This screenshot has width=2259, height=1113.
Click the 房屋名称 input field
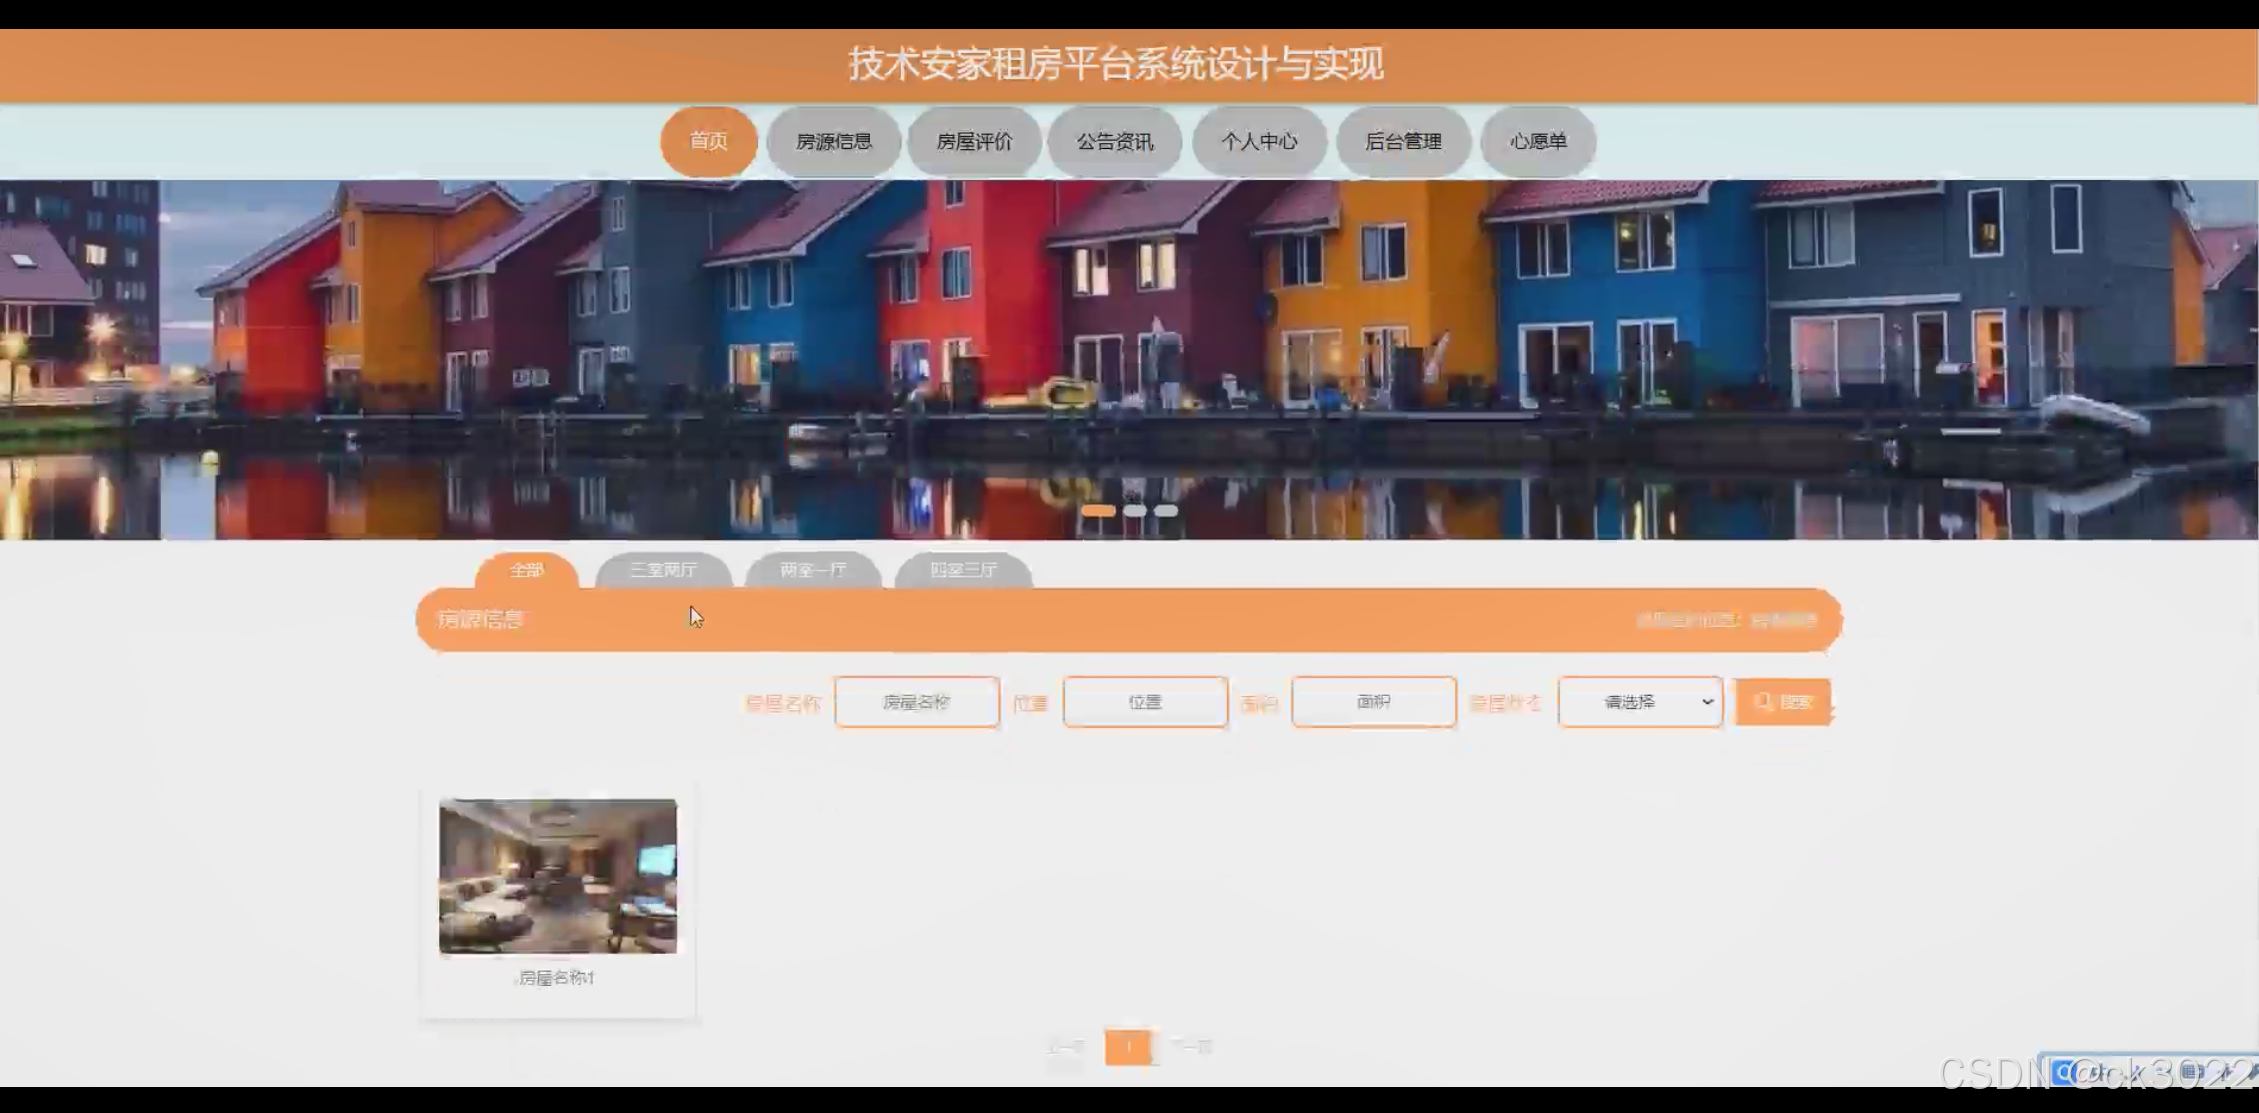tap(916, 702)
